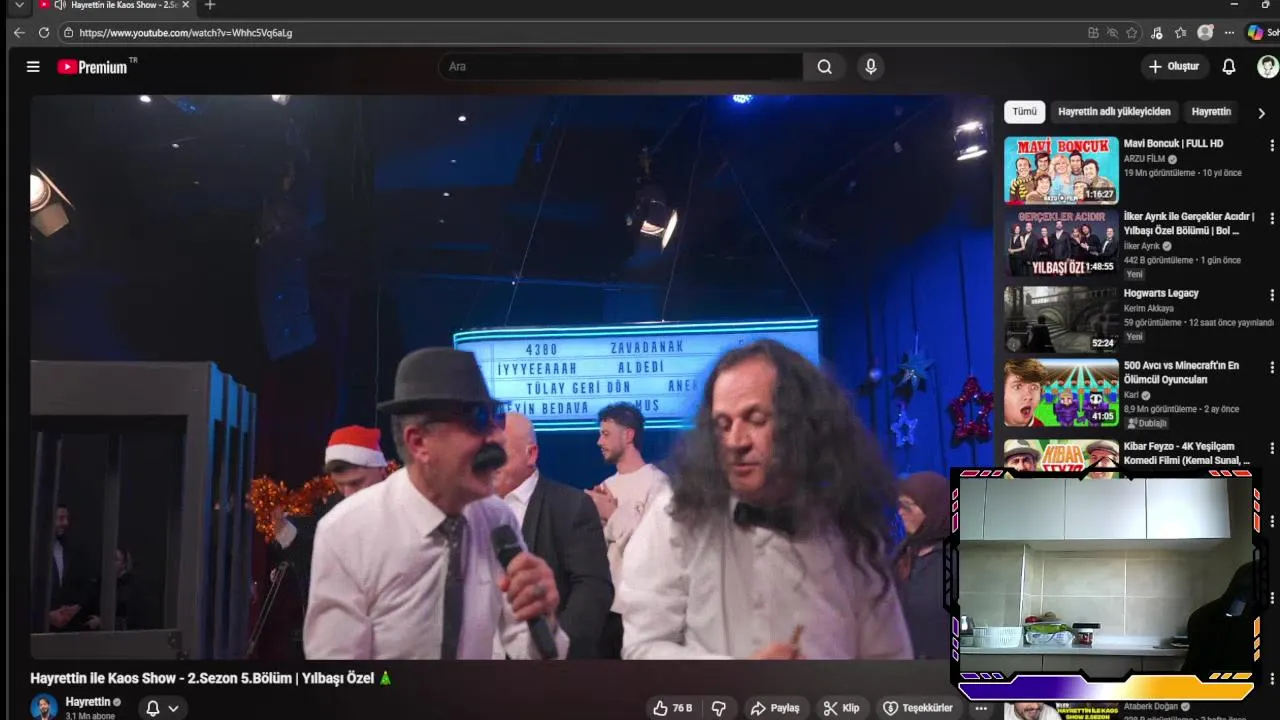
Task: Open 500 Avcı vs Minecraft video title
Action: pyautogui.click(x=1181, y=373)
